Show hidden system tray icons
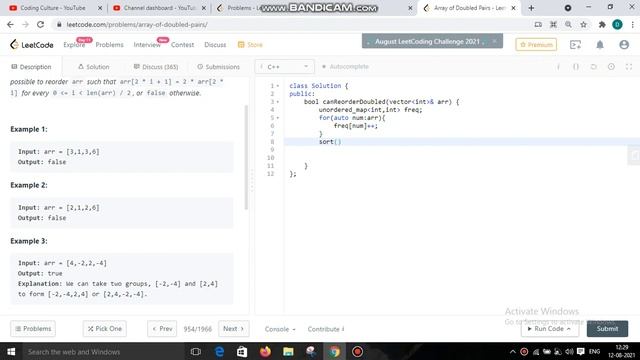Viewport: 640px width, 360px height. (513, 351)
